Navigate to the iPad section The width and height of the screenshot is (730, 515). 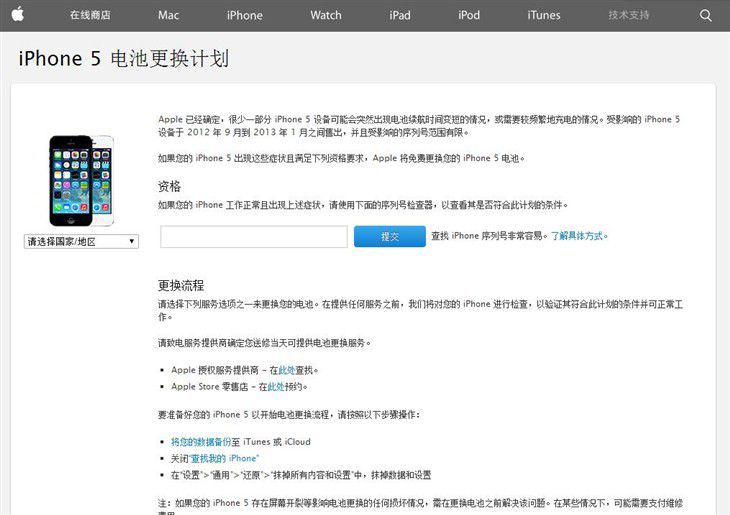click(400, 15)
